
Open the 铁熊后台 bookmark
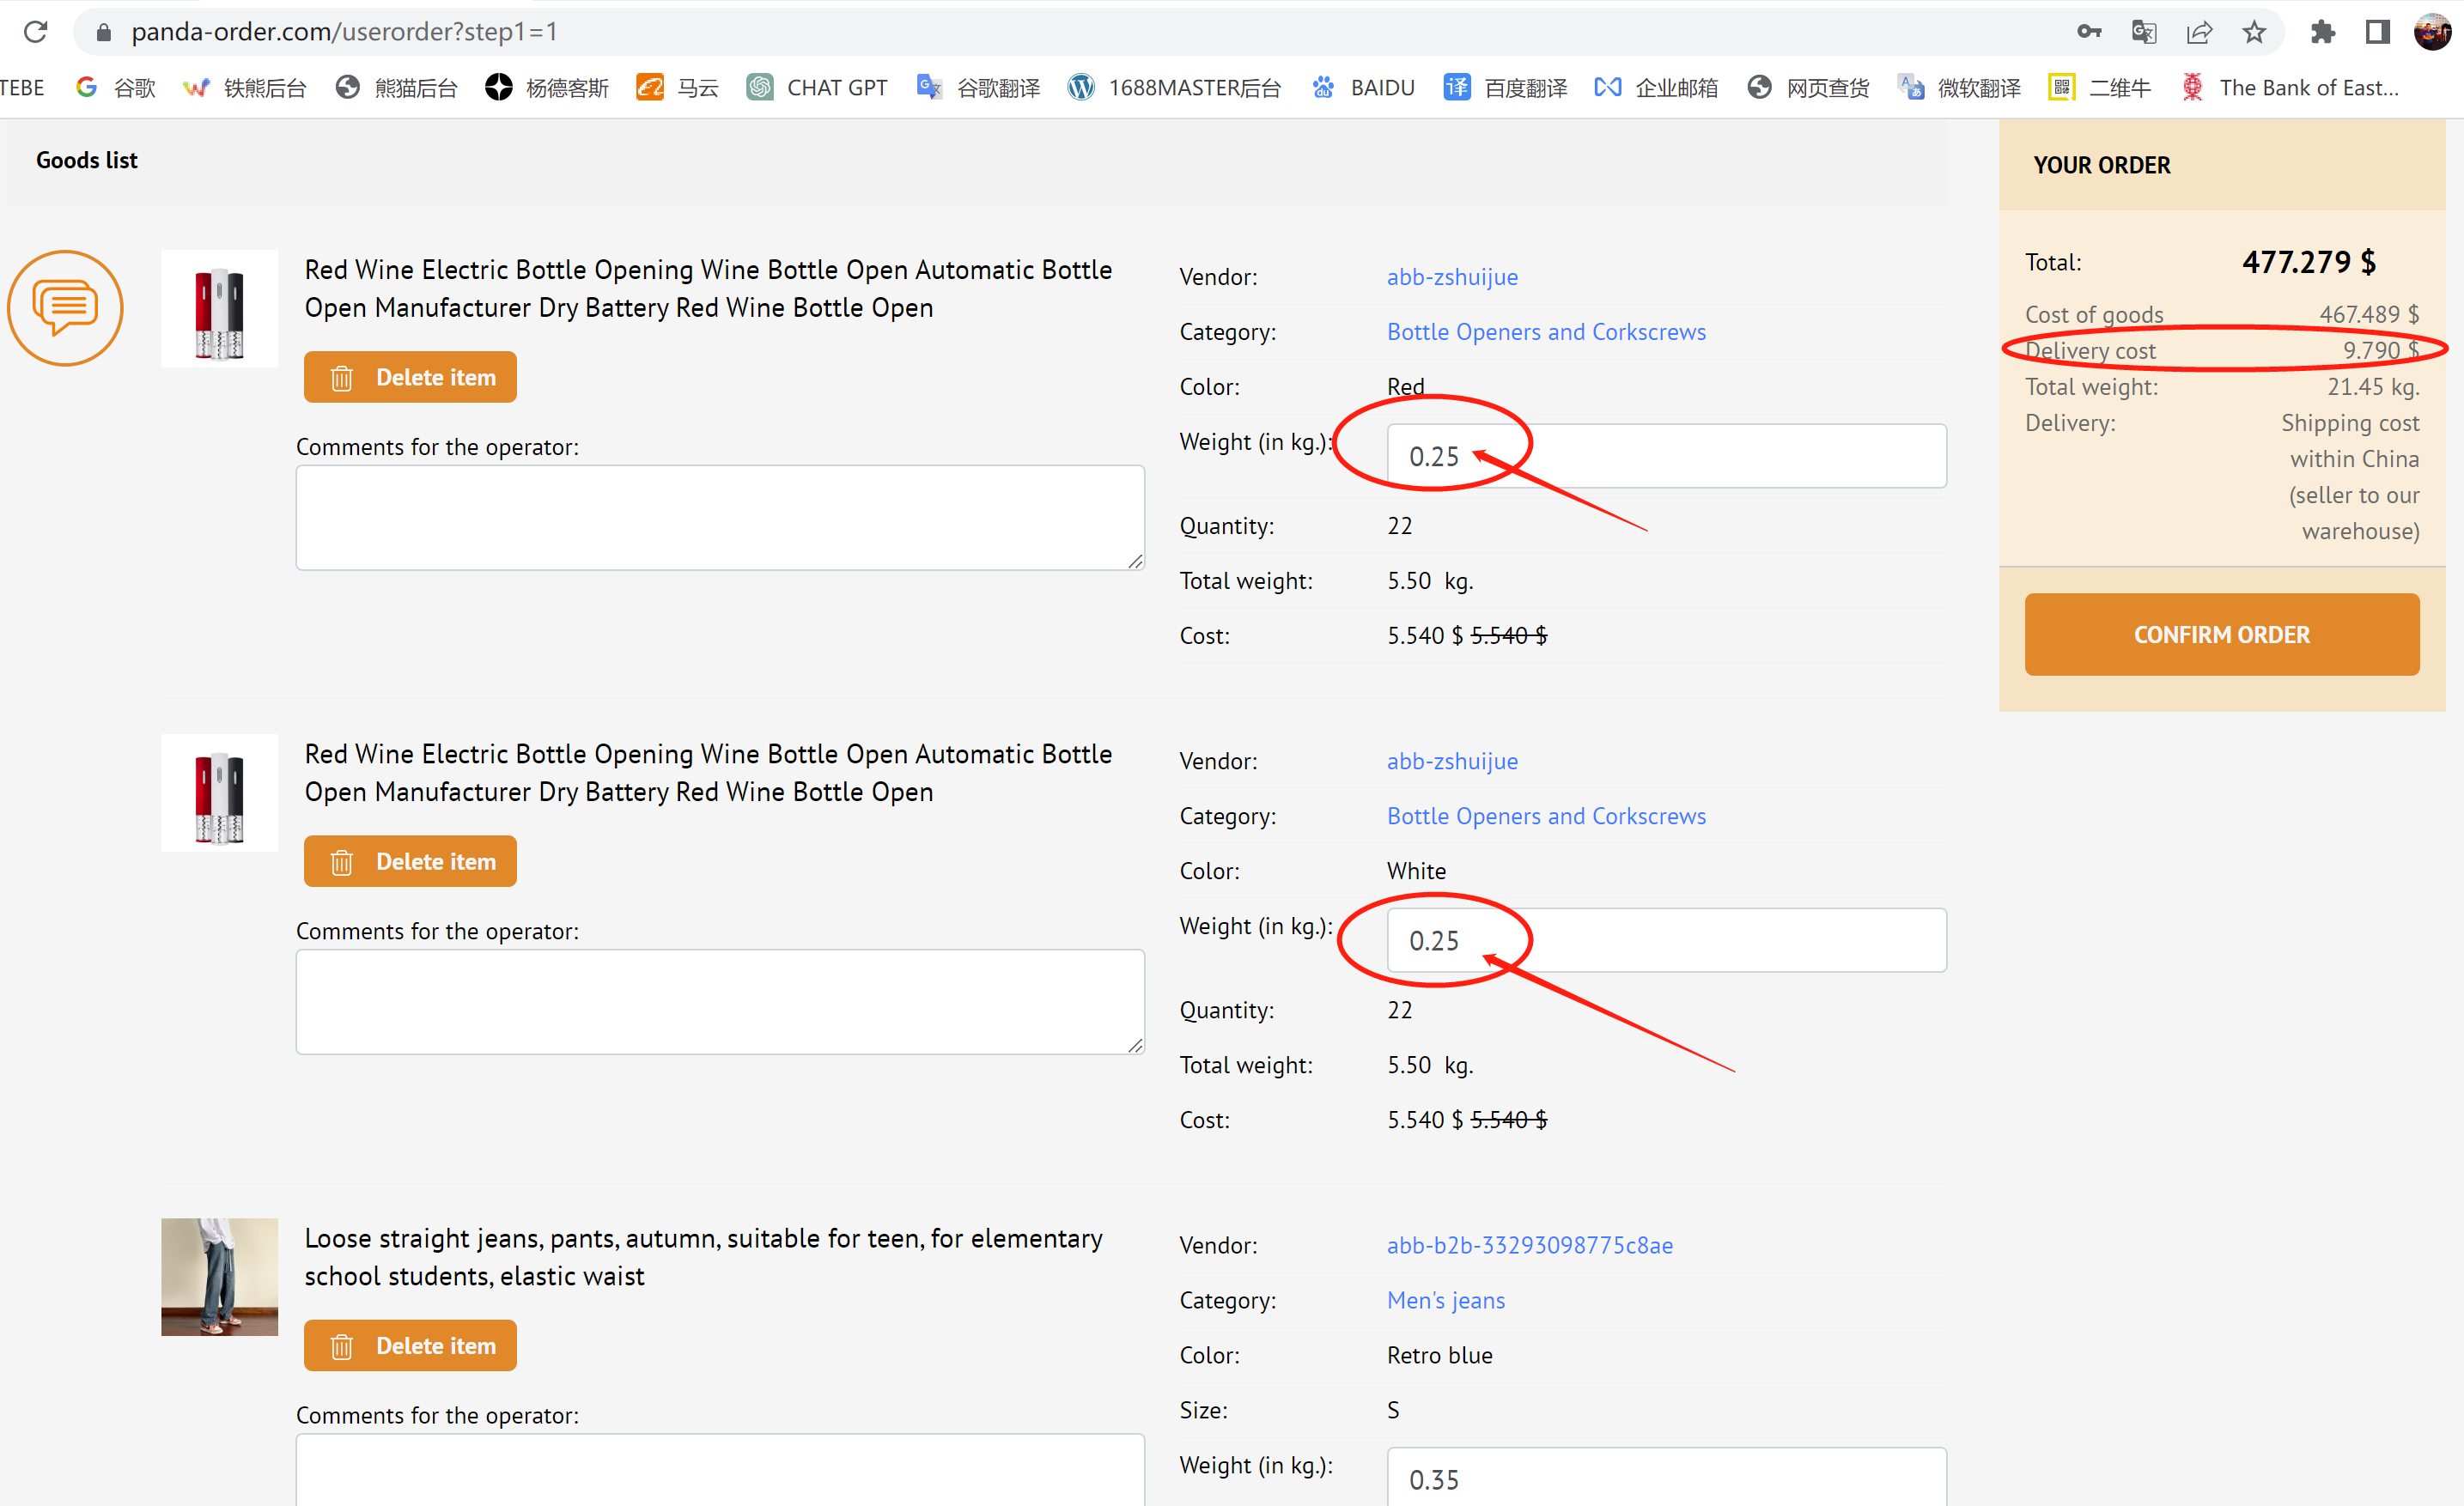click(x=245, y=88)
